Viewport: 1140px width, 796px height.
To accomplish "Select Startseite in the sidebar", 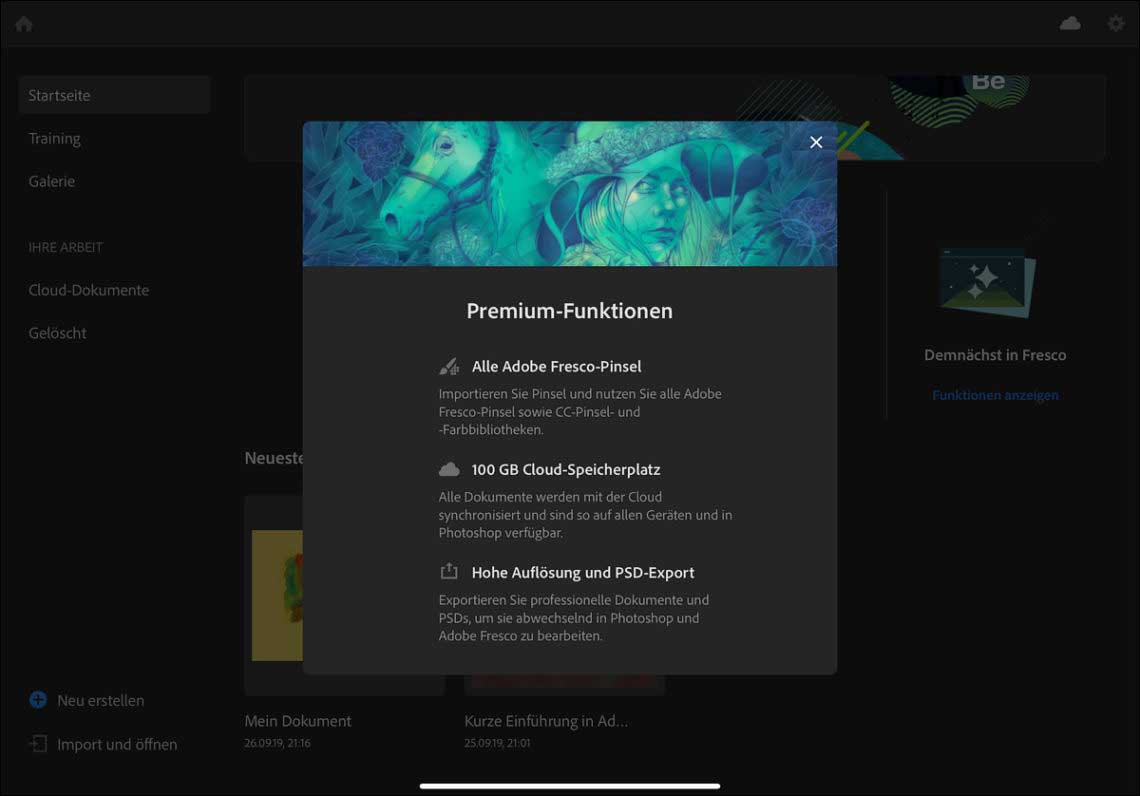I will click(x=115, y=95).
